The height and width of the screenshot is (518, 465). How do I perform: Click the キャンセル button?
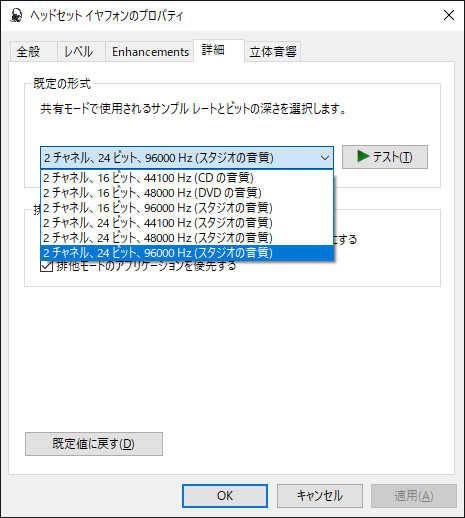[x=320, y=496]
